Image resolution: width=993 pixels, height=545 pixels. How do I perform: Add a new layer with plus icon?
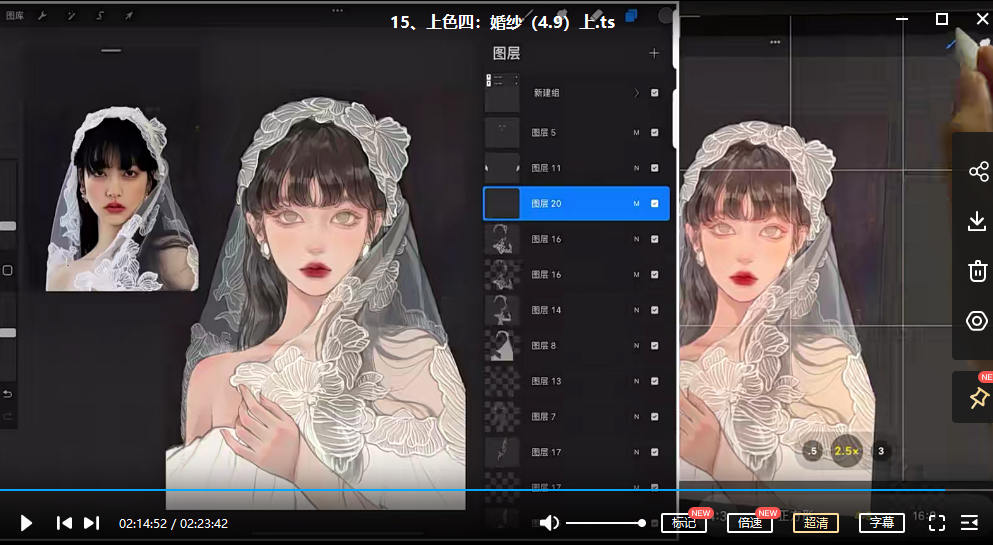pyautogui.click(x=654, y=53)
